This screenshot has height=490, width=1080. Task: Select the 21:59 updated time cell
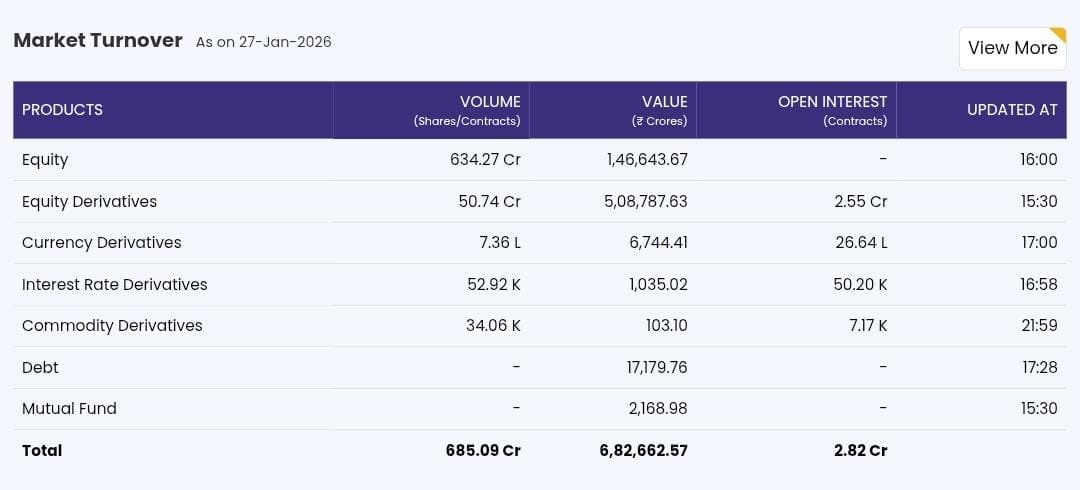click(x=1039, y=326)
